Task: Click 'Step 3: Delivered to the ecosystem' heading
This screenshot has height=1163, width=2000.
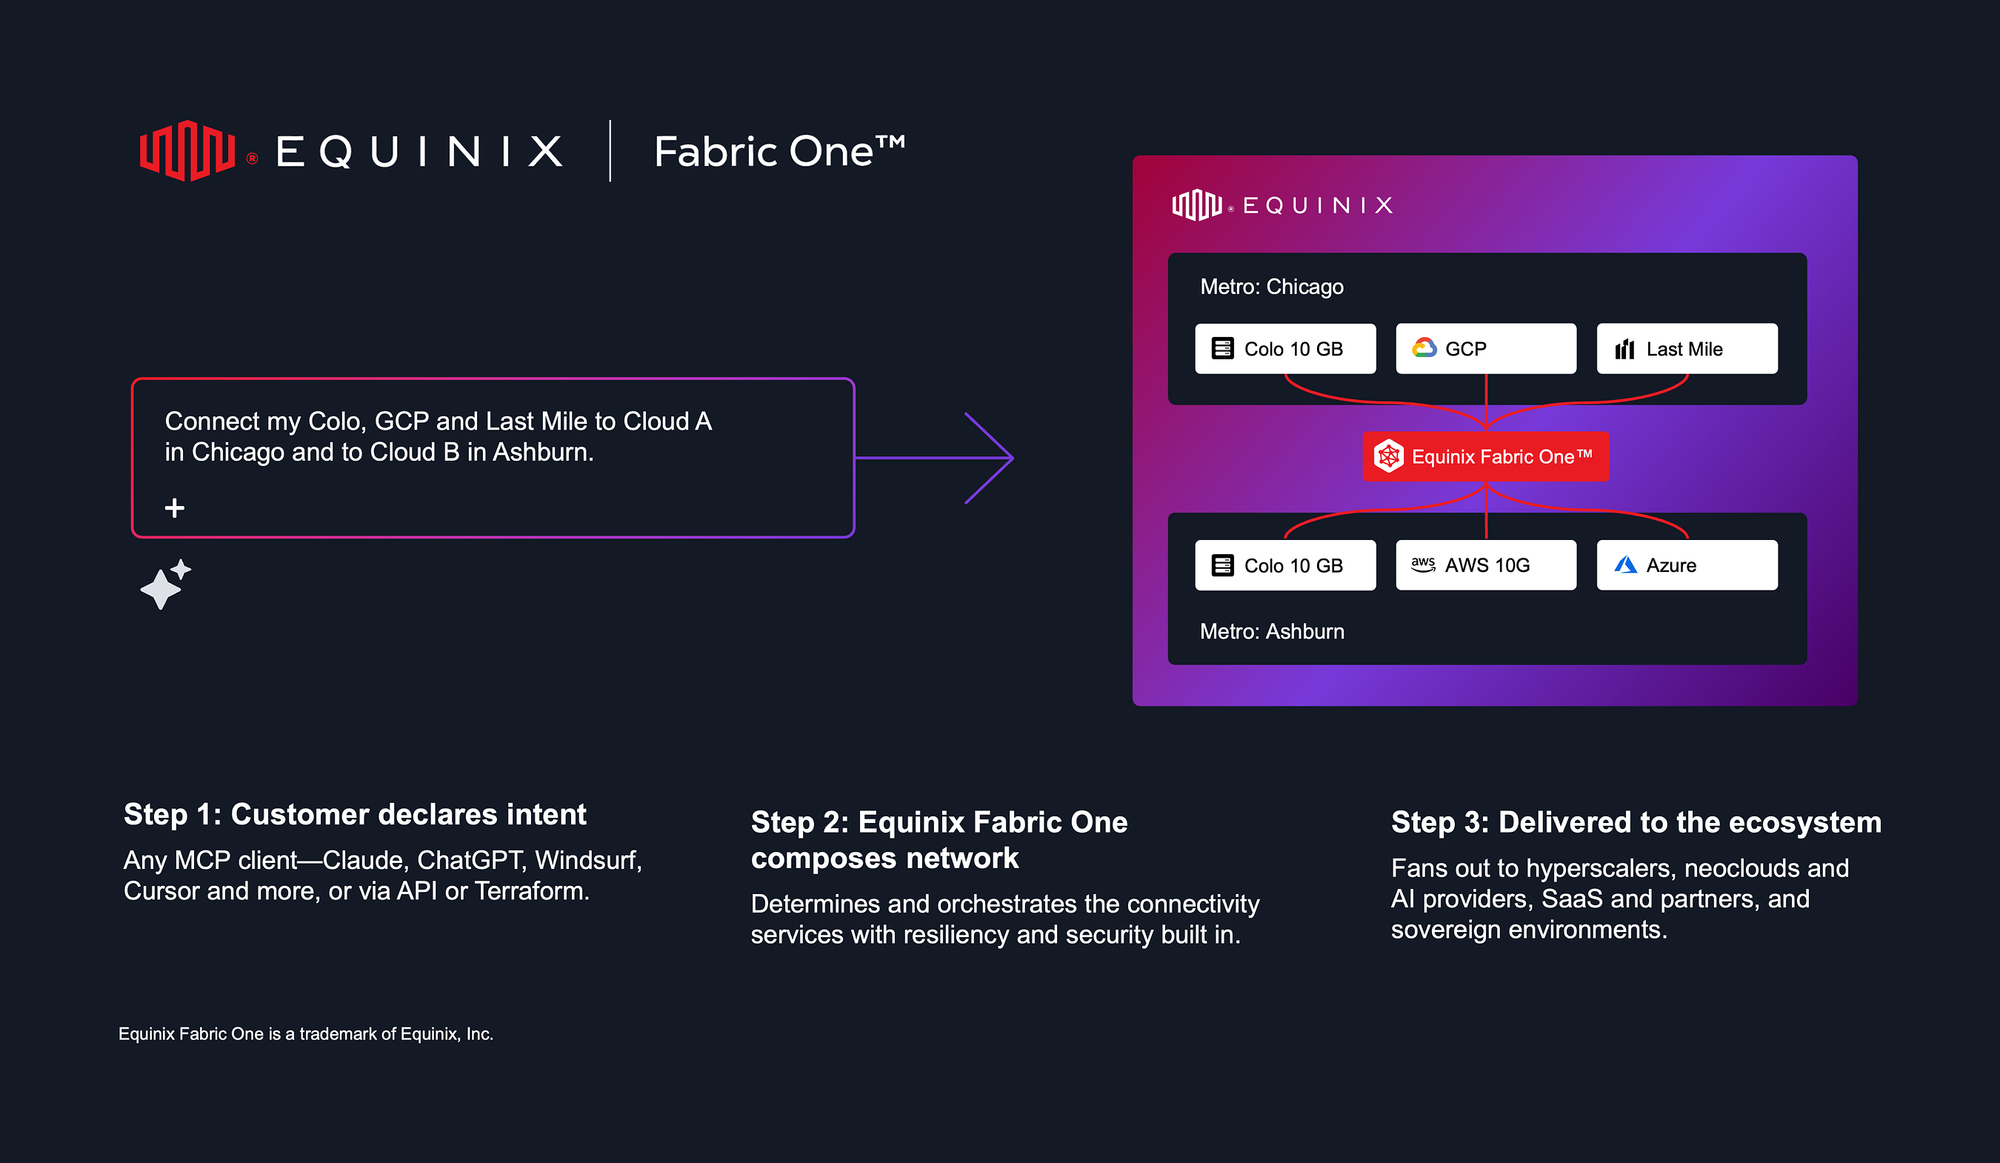Action: point(1636,823)
